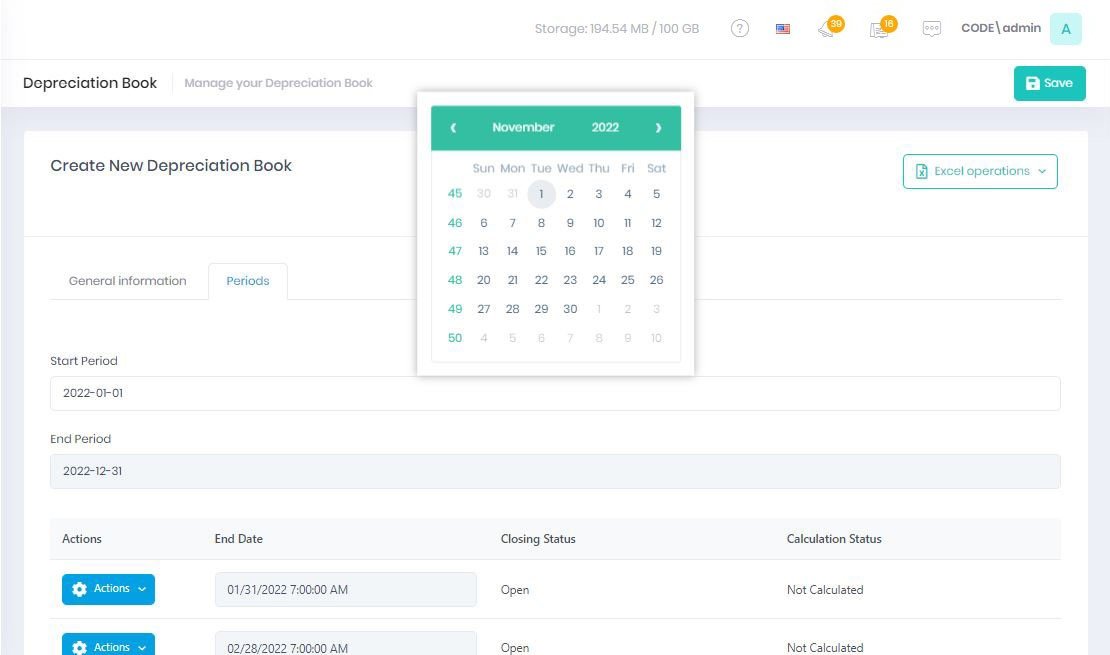Viewport: 1110px width, 655px height.
Task: Open notifications icon with 38 badge
Action: (x=828, y=29)
